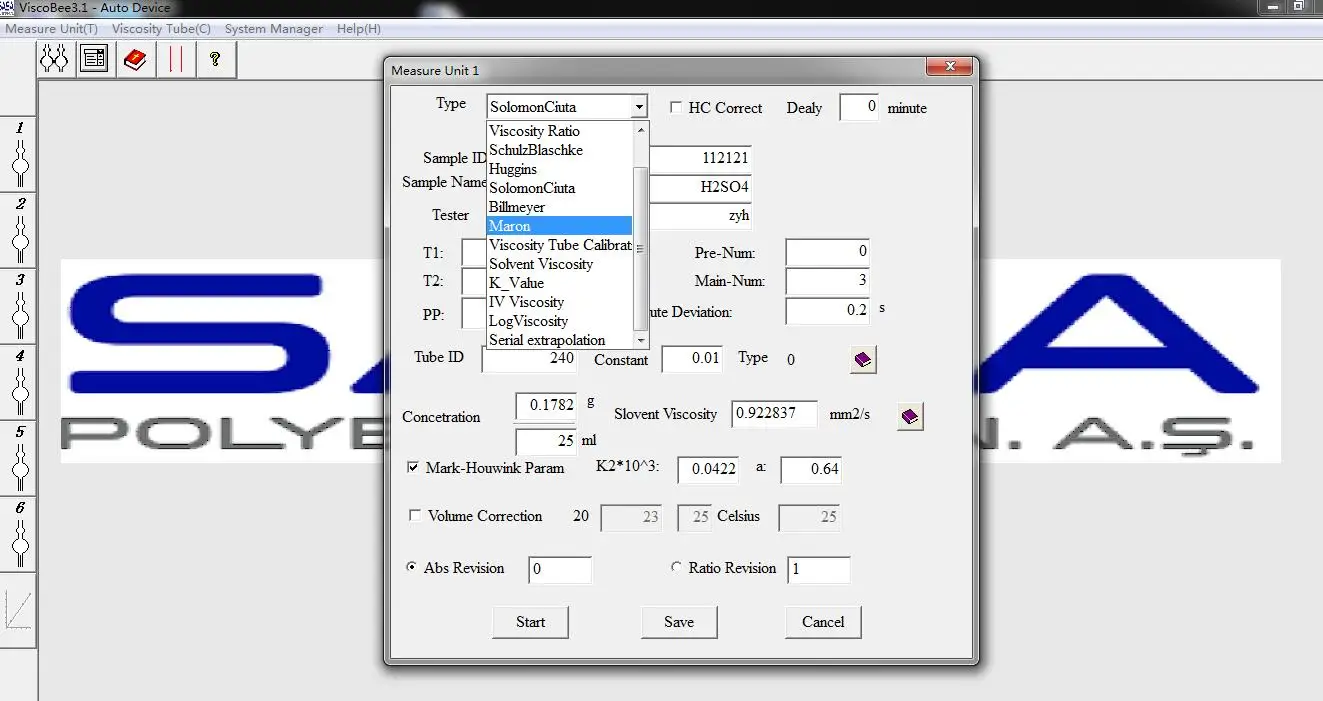This screenshot has width=1323, height=701.
Task: Open Help(H) menu
Action: coord(359,28)
